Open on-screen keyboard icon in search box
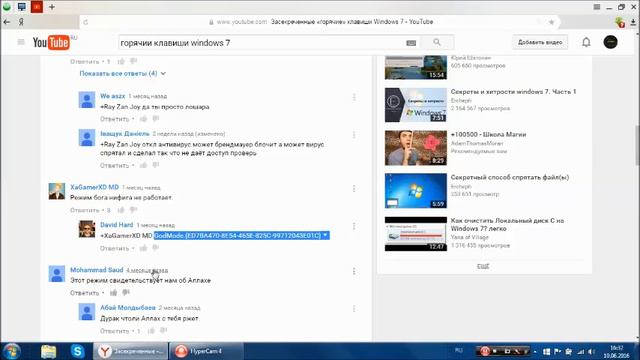Viewport: 640px width, 360px height. click(411, 43)
